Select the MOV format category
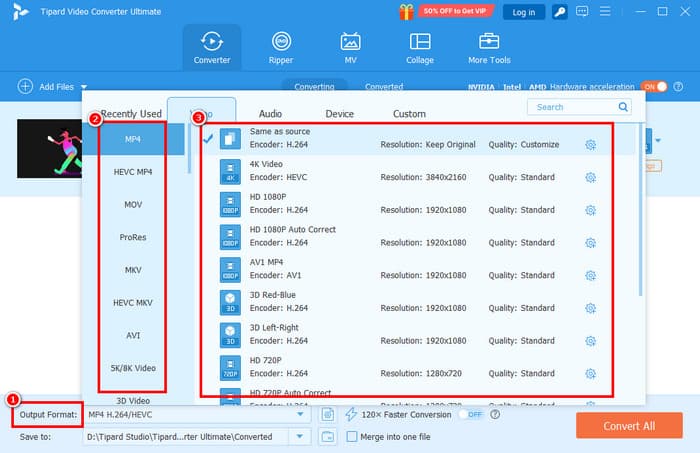The width and height of the screenshot is (700, 453). (133, 204)
